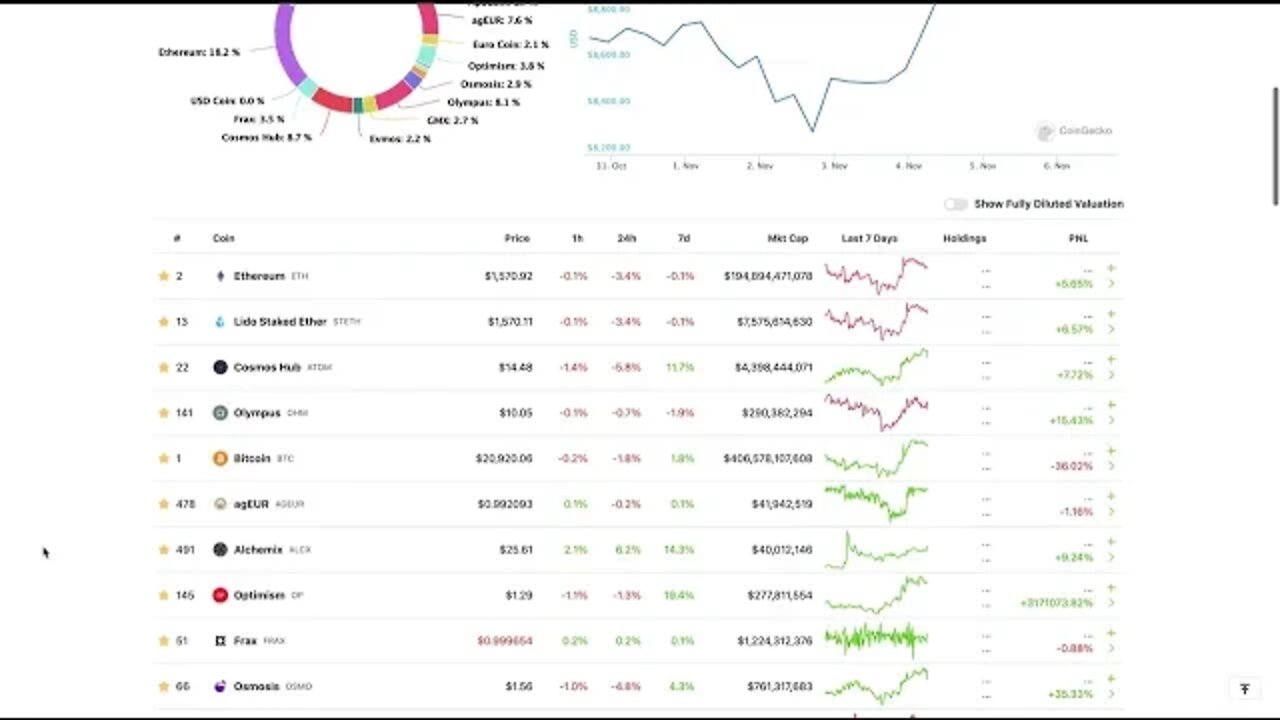Open the Optimism row chevron arrow
The height and width of the screenshot is (720, 1280).
1111,603
